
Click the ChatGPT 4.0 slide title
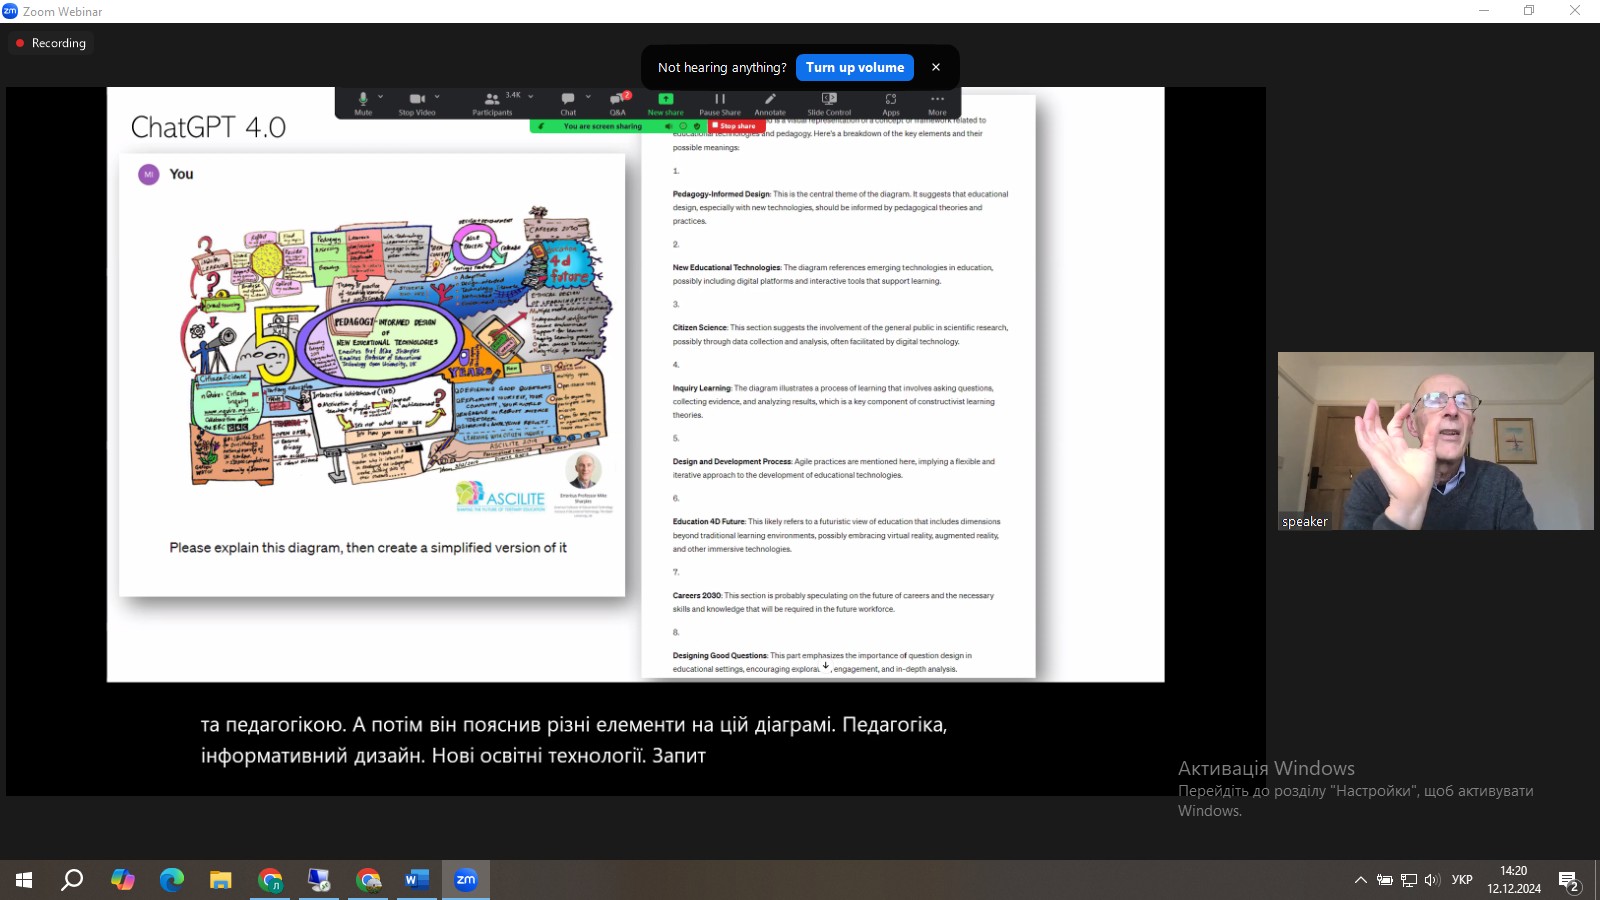(208, 127)
